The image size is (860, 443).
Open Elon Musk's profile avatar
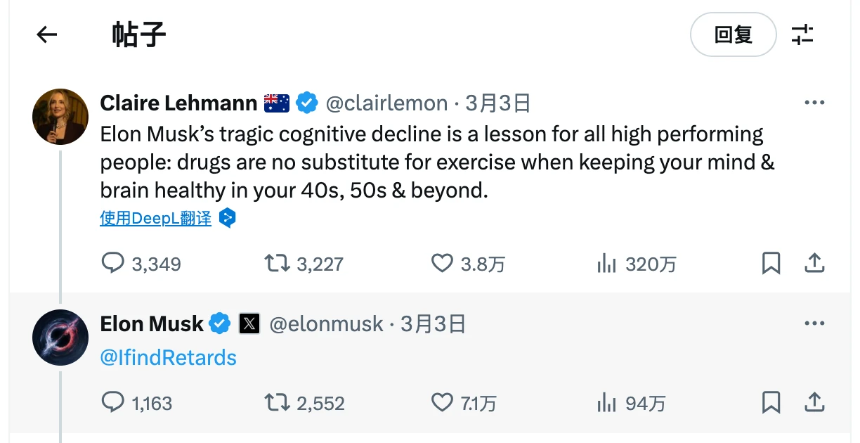point(61,337)
